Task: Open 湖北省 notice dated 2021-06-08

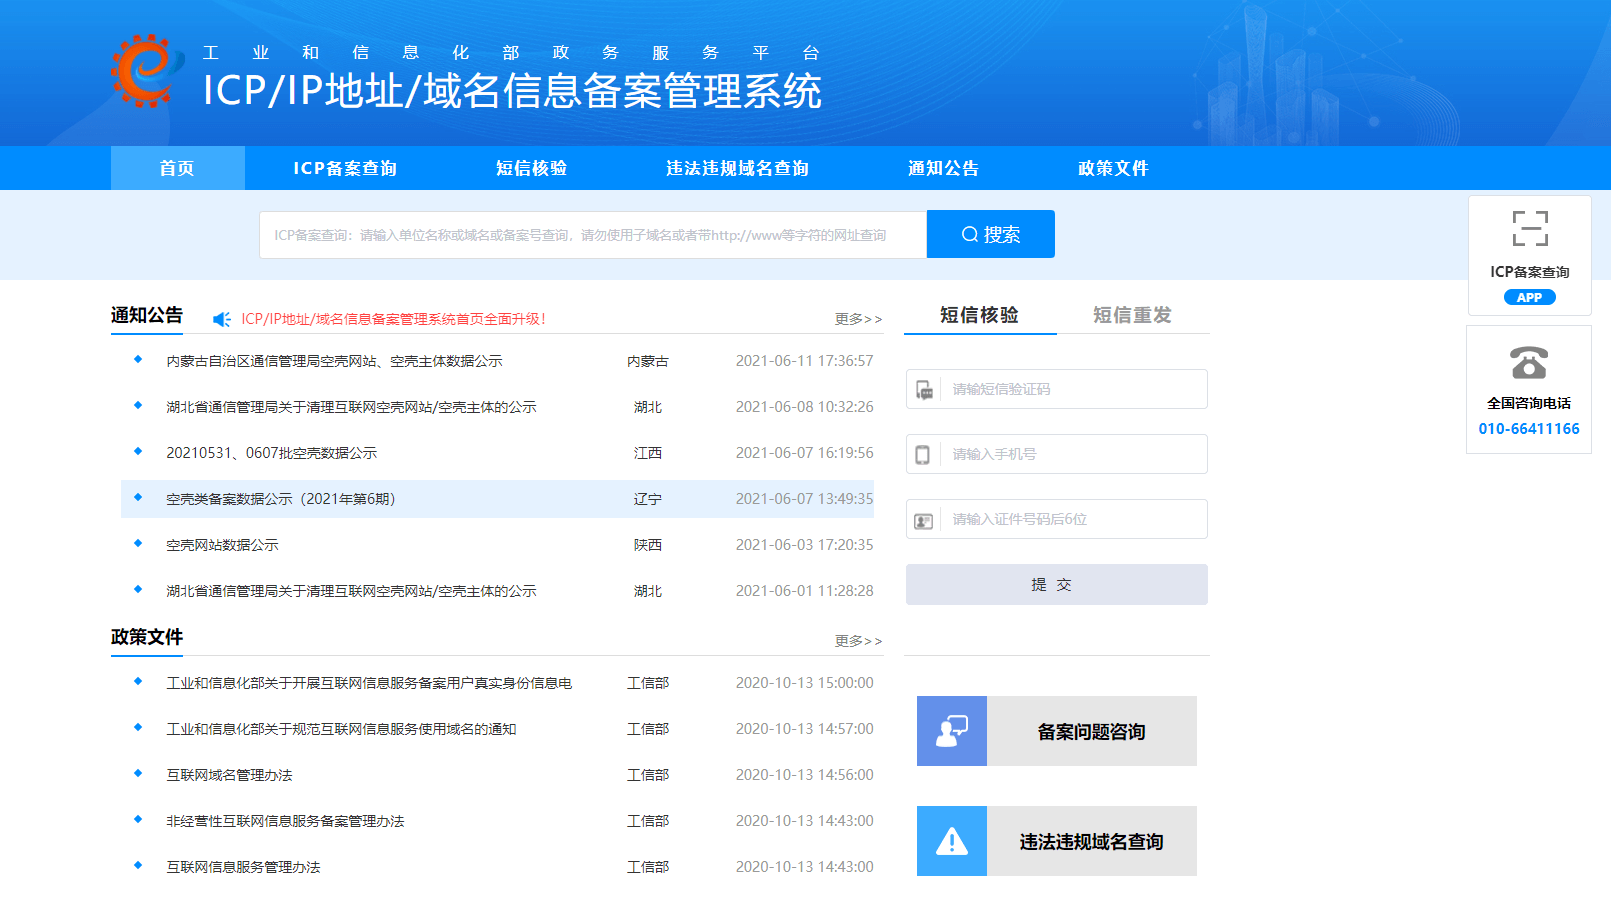Action: tap(351, 407)
